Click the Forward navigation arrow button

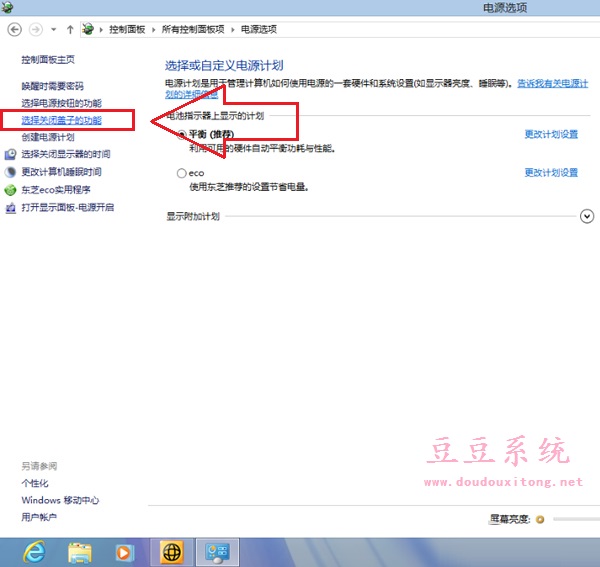38,30
